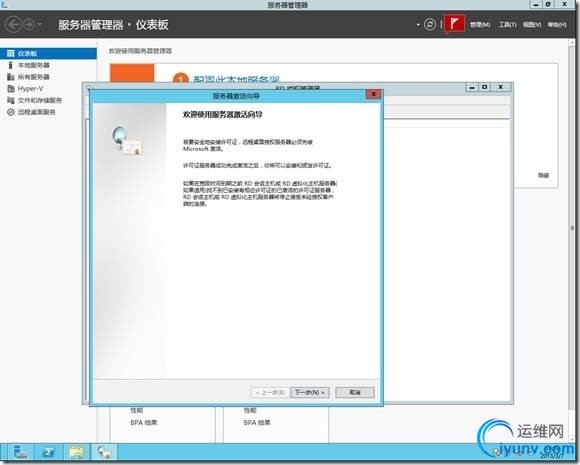
Task: Select Hyper-V in the sidebar
Action: point(30,89)
